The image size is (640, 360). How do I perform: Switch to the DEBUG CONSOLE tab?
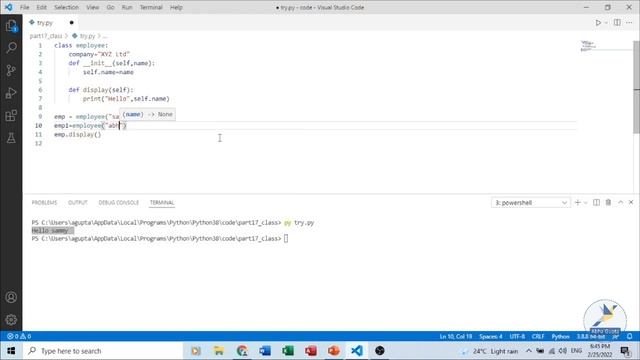pos(118,202)
